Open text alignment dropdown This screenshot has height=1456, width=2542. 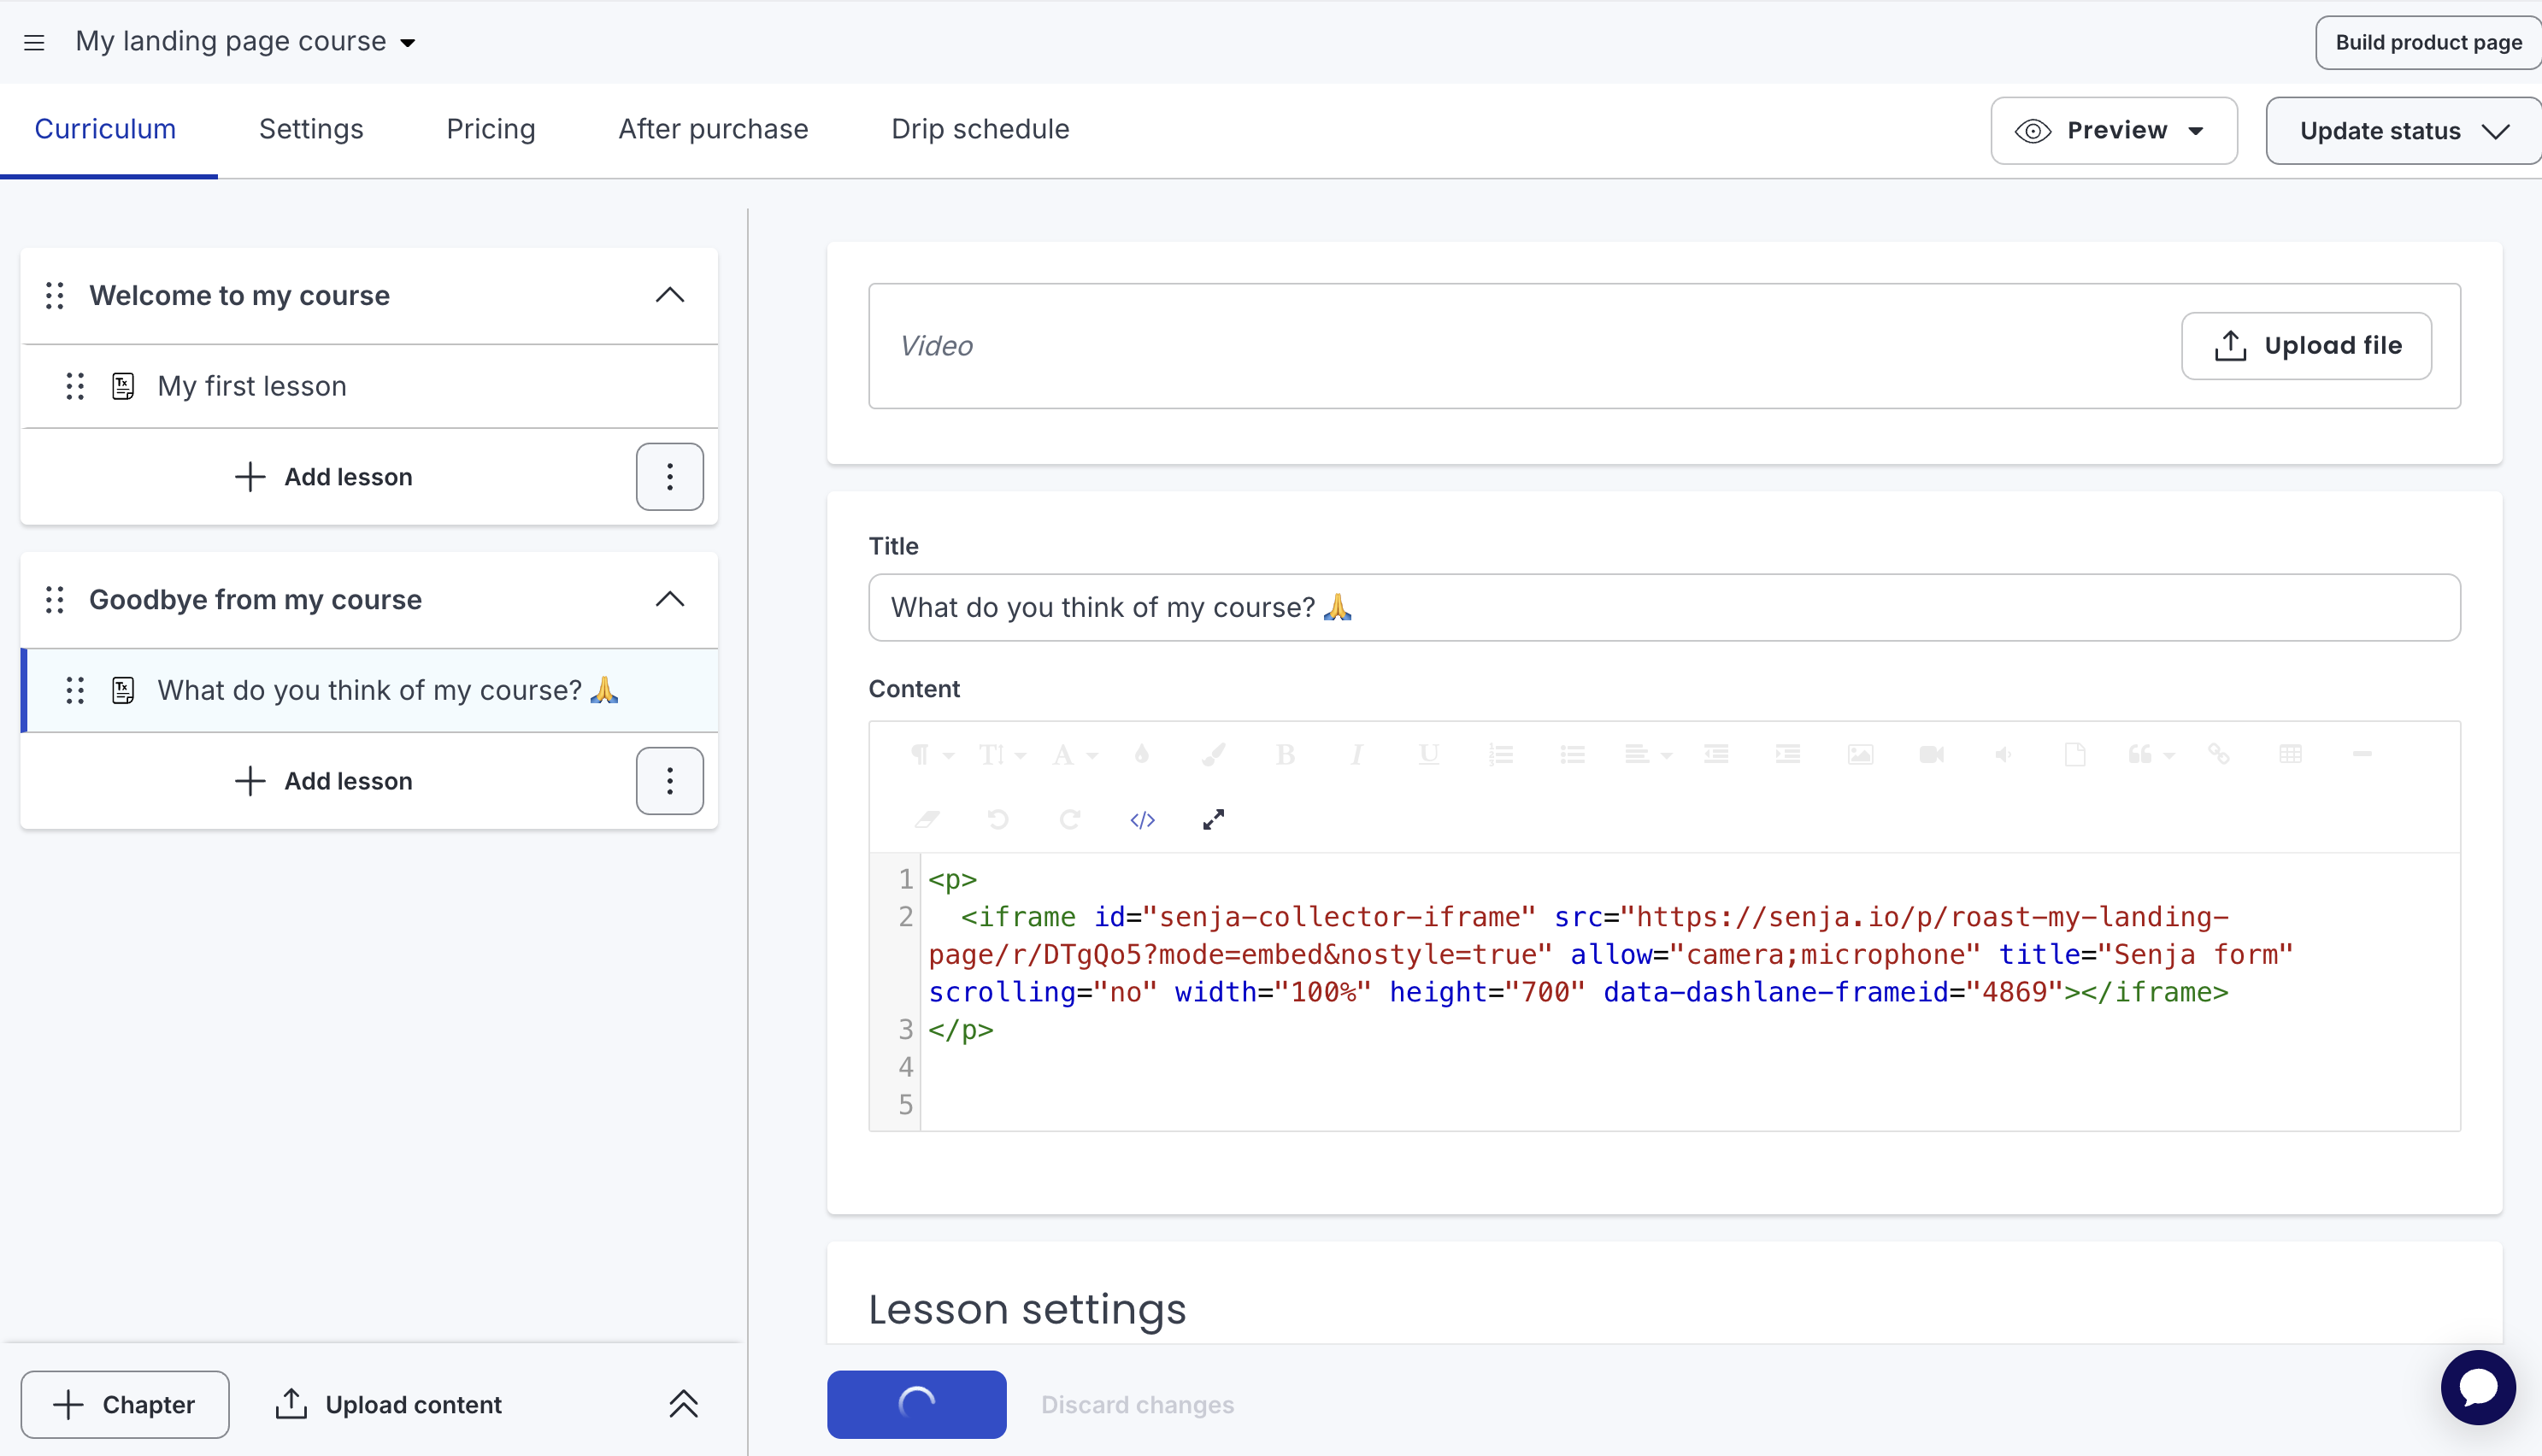(1647, 755)
